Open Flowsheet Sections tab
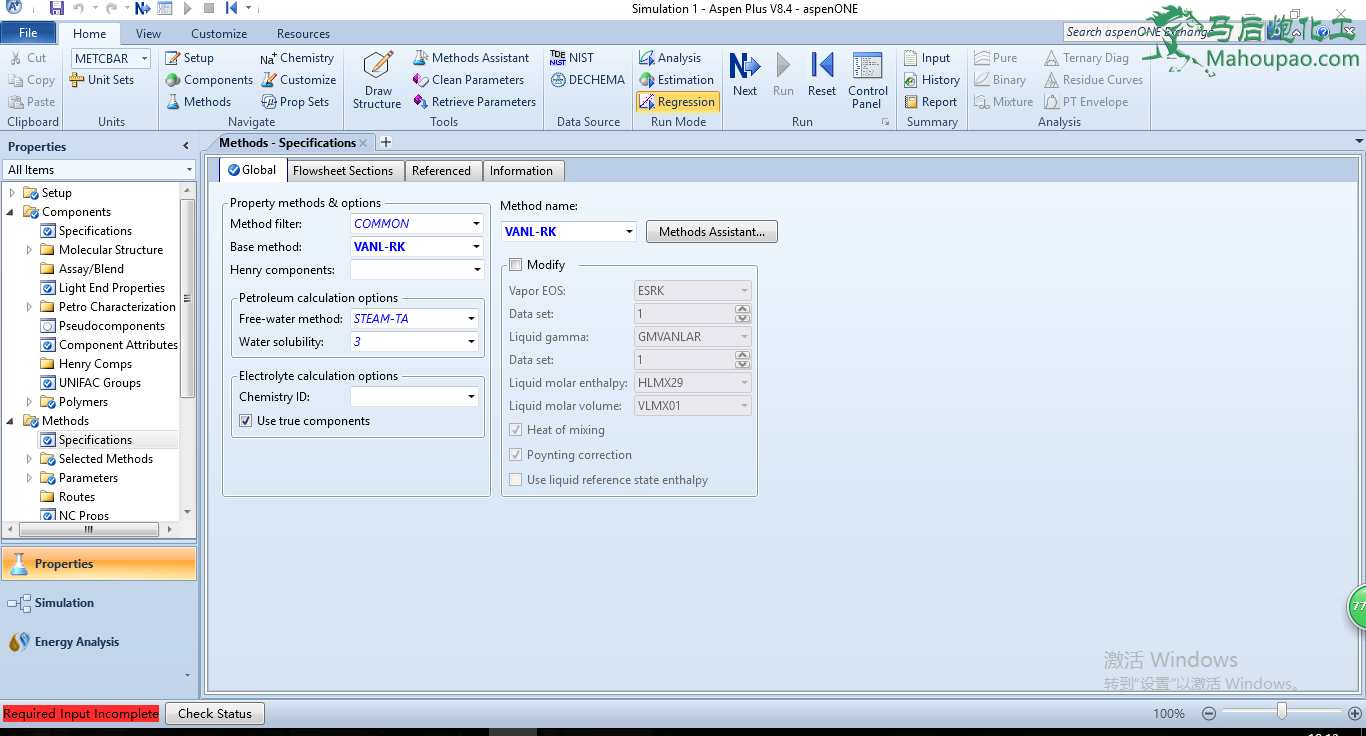Viewport: 1366px width, 736px height. click(343, 171)
